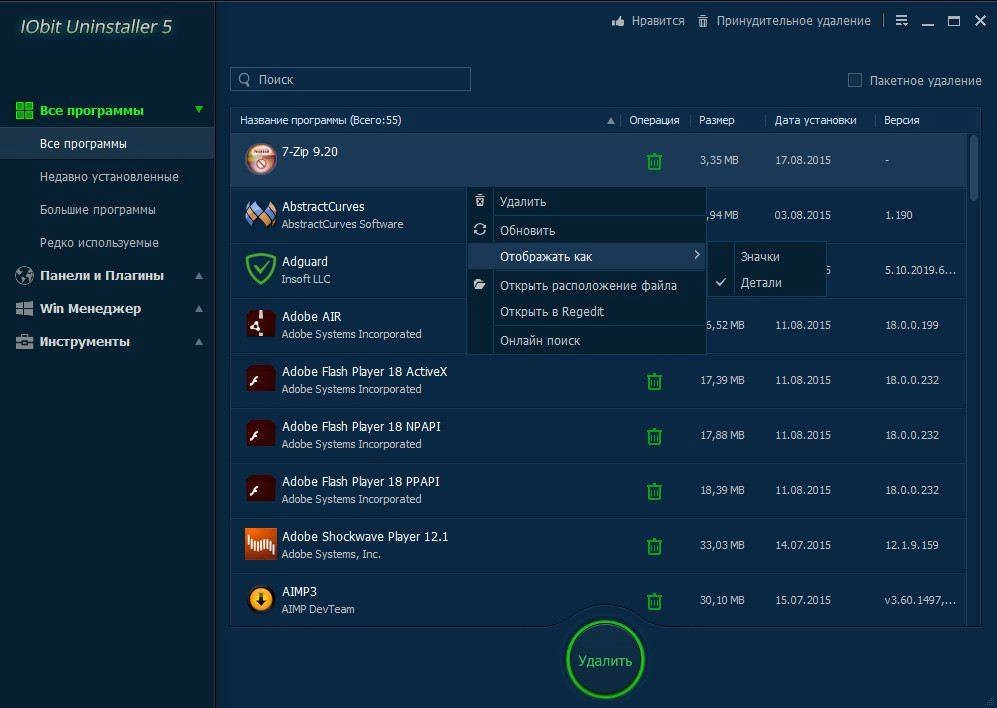997x708 pixels.
Task: Select the Adguard shield icon
Action: click(x=261, y=269)
